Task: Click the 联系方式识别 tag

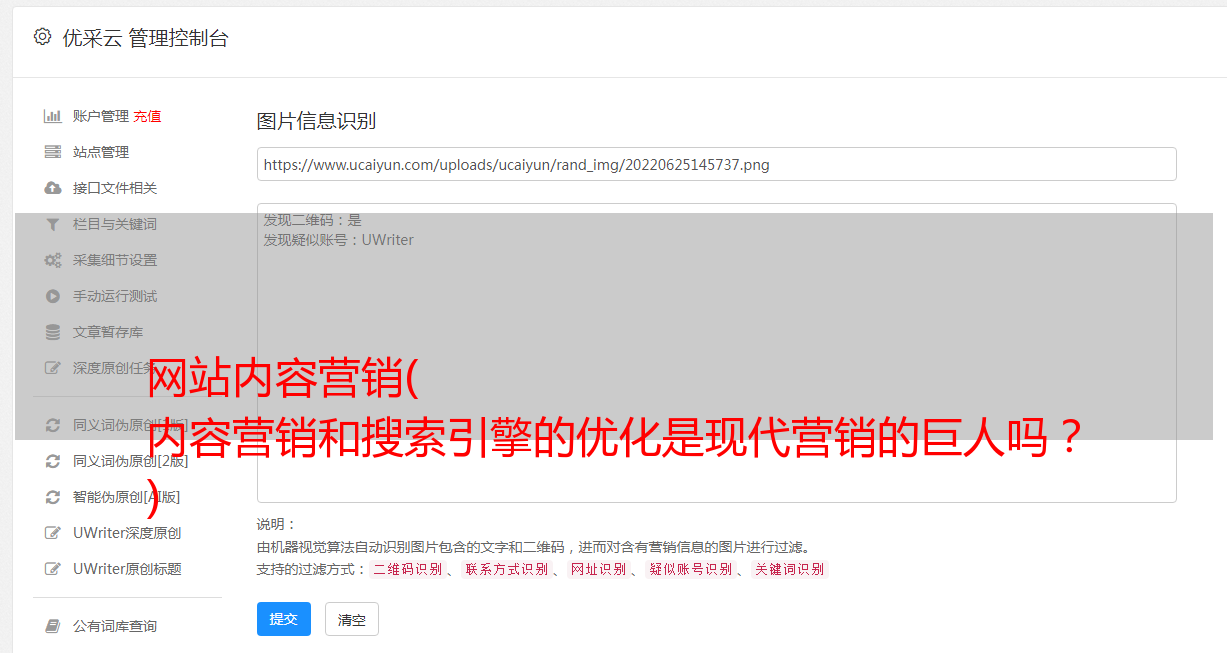Action: 506,569
